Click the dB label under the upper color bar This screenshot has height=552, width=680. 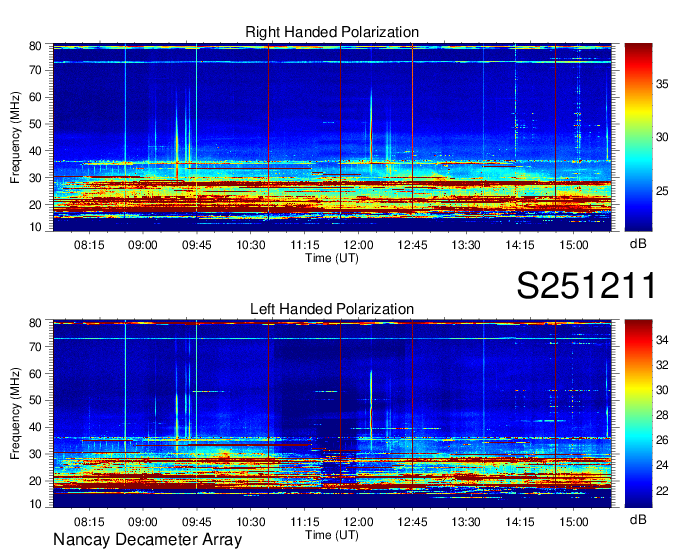[x=637, y=243]
